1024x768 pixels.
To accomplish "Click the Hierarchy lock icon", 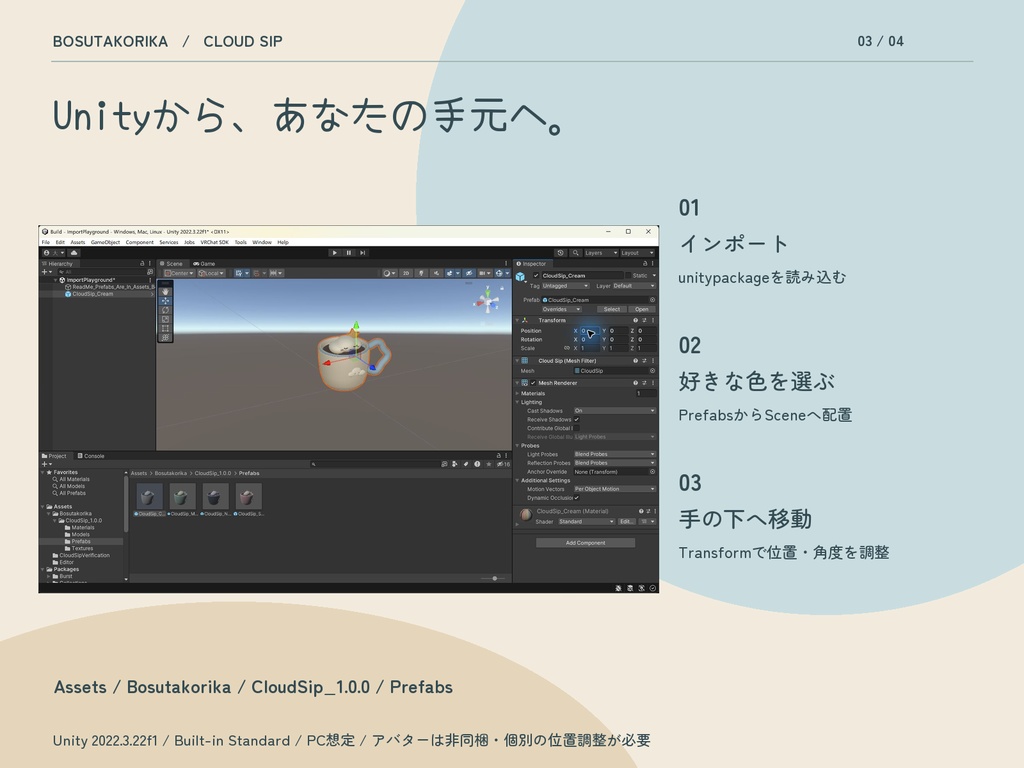I will click(x=142, y=264).
